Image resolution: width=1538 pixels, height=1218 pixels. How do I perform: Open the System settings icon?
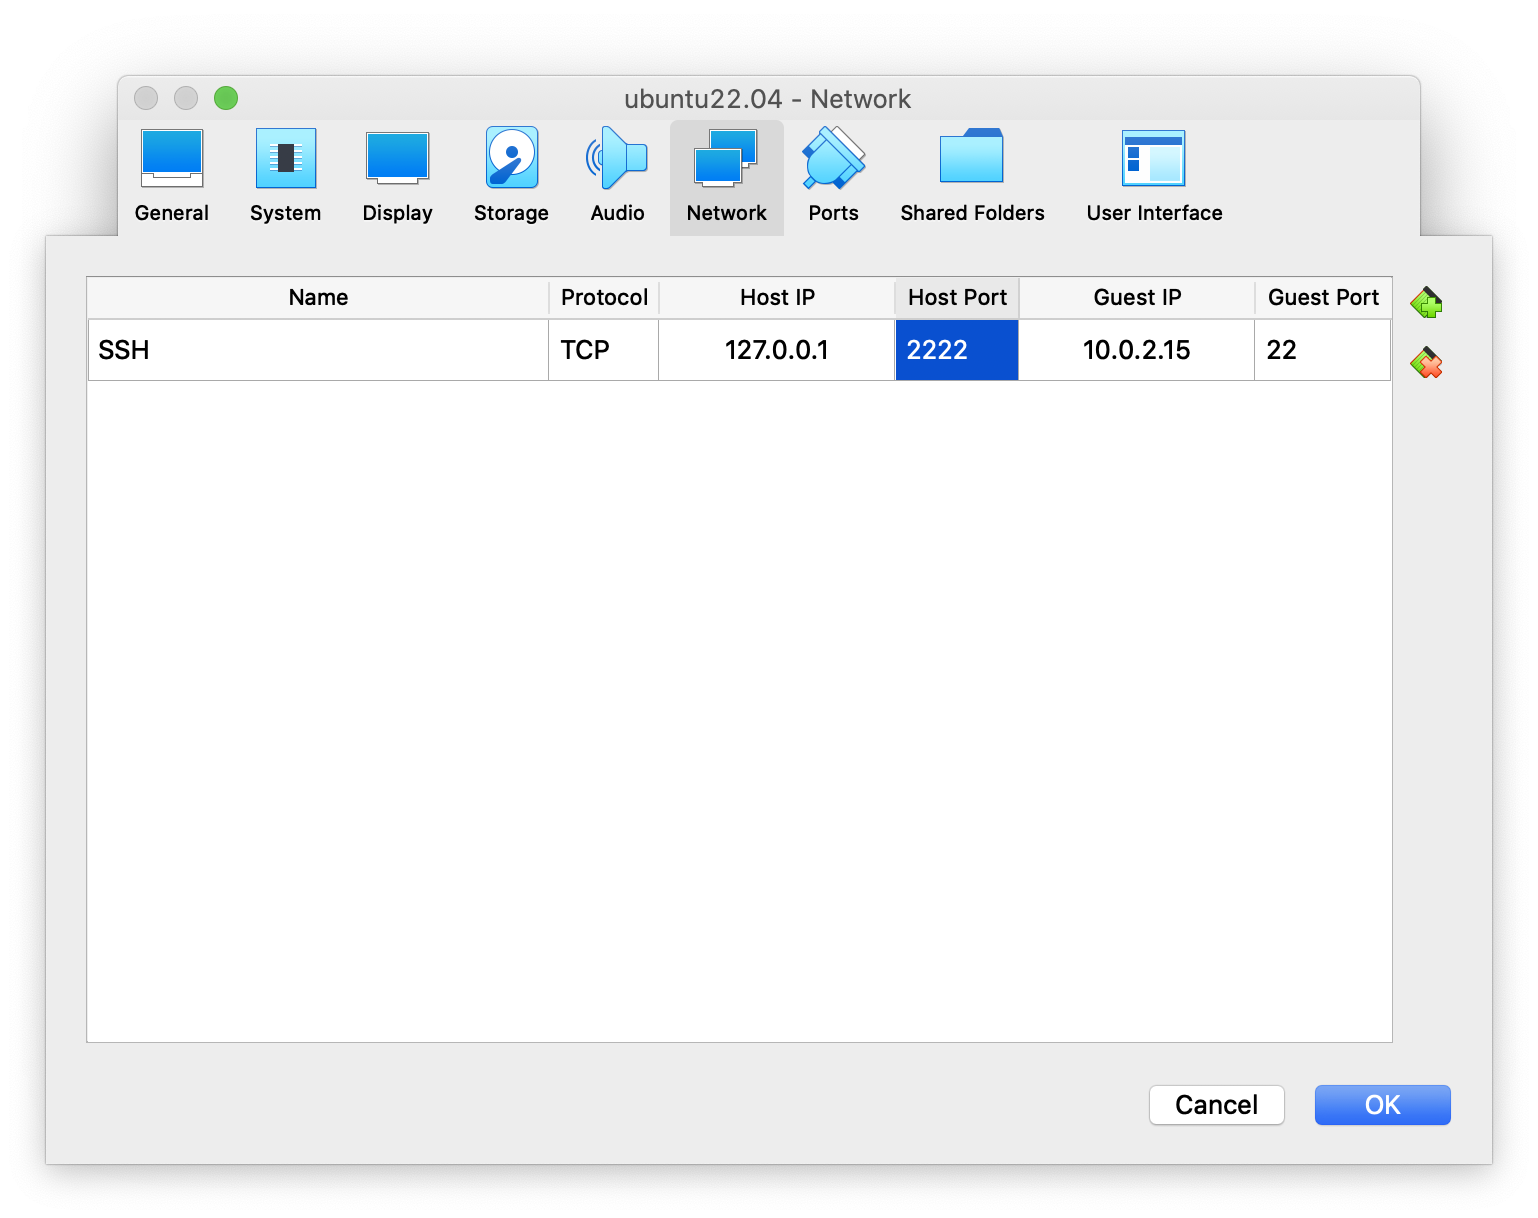pos(285,176)
